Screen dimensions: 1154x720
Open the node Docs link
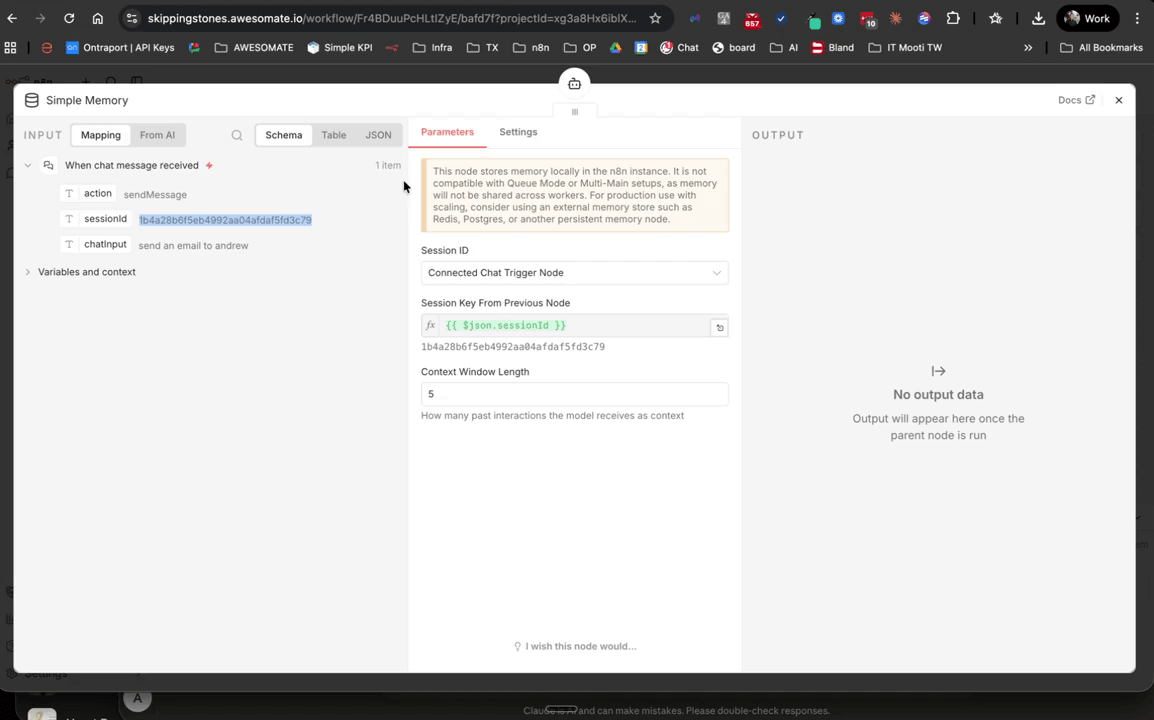(1075, 100)
